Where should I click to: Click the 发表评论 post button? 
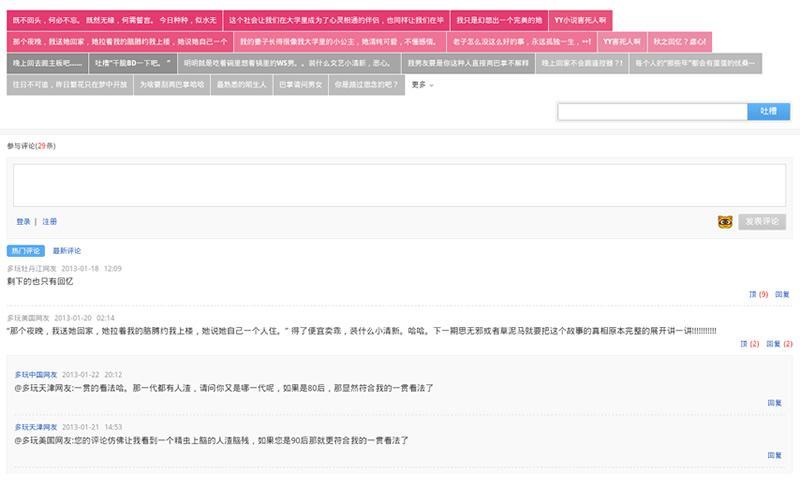762,221
